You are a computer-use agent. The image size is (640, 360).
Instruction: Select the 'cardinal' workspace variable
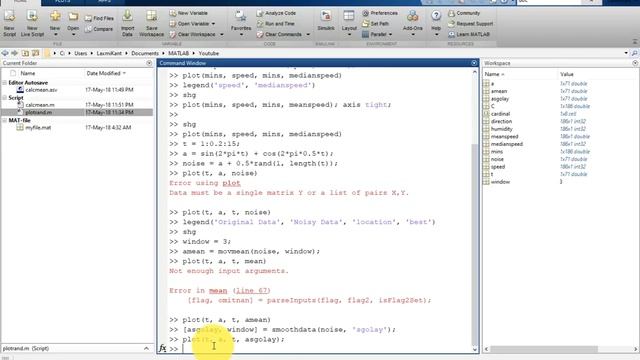click(x=500, y=114)
